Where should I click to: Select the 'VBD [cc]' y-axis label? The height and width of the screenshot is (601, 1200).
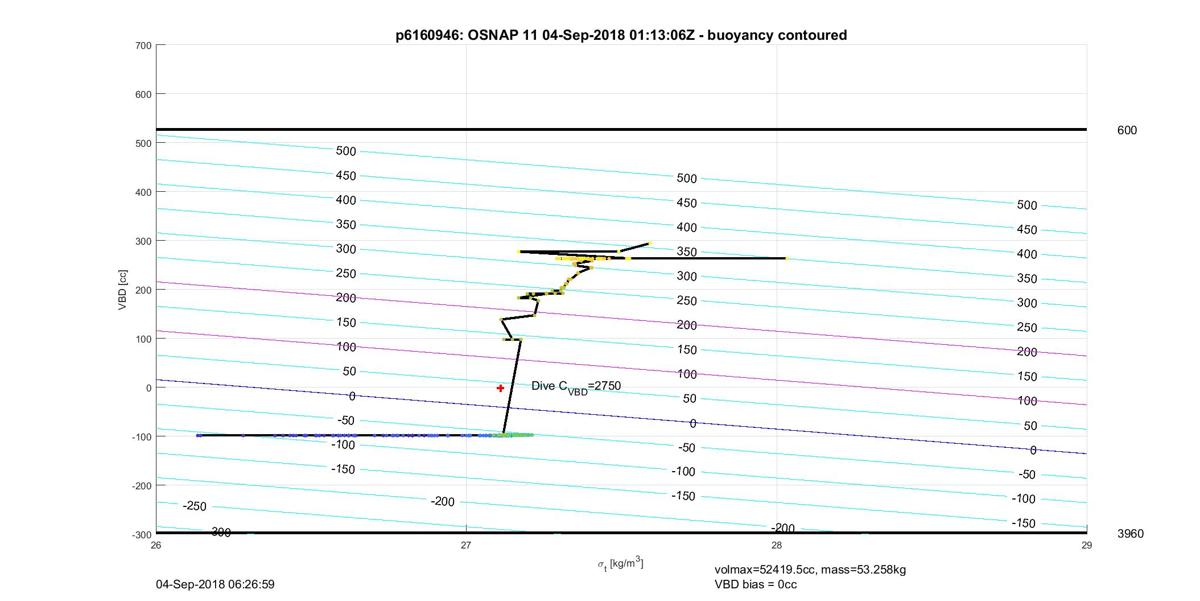[x=123, y=288]
